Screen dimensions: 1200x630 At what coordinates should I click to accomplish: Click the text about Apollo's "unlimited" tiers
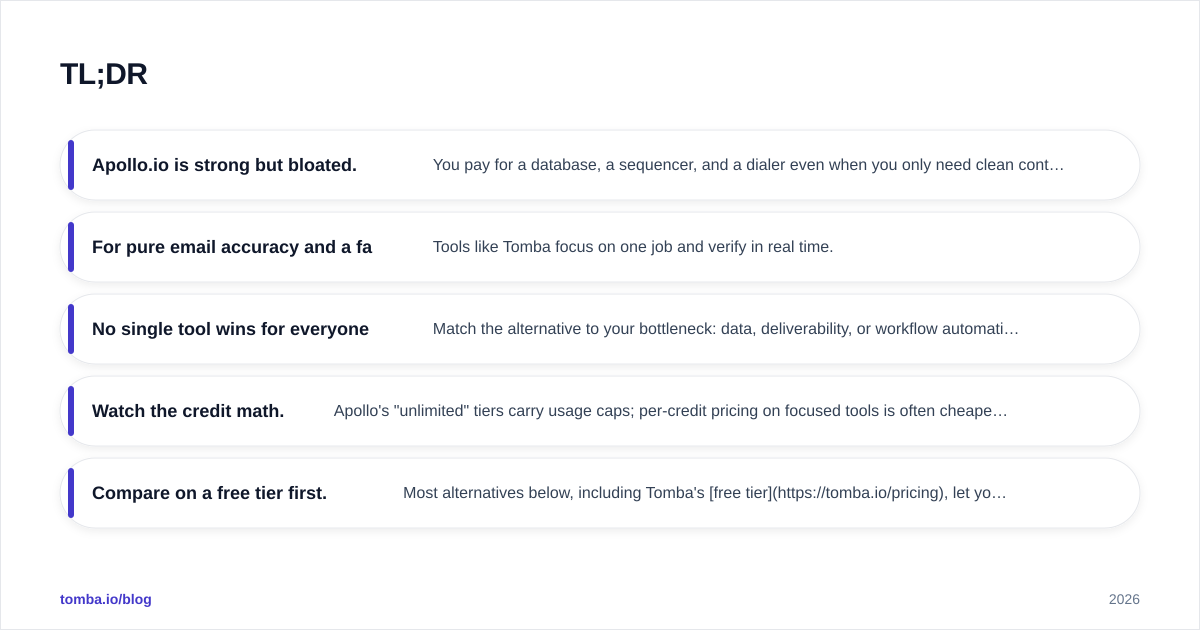(x=670, y=411)
